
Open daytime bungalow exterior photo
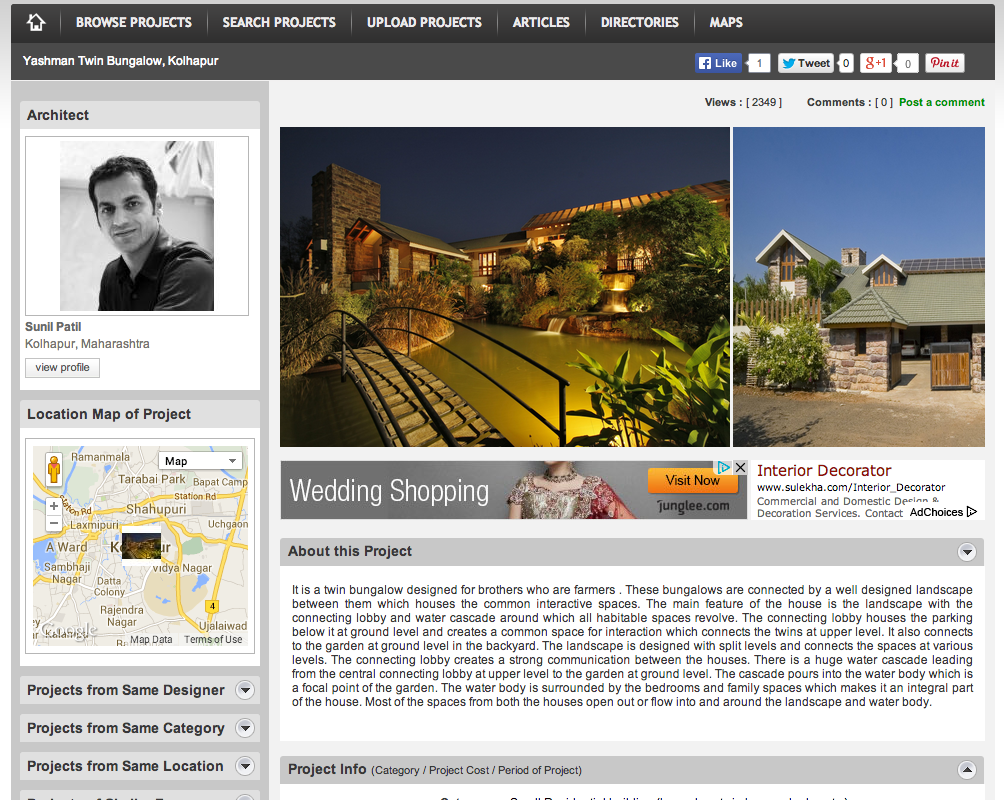click(859, 287)
